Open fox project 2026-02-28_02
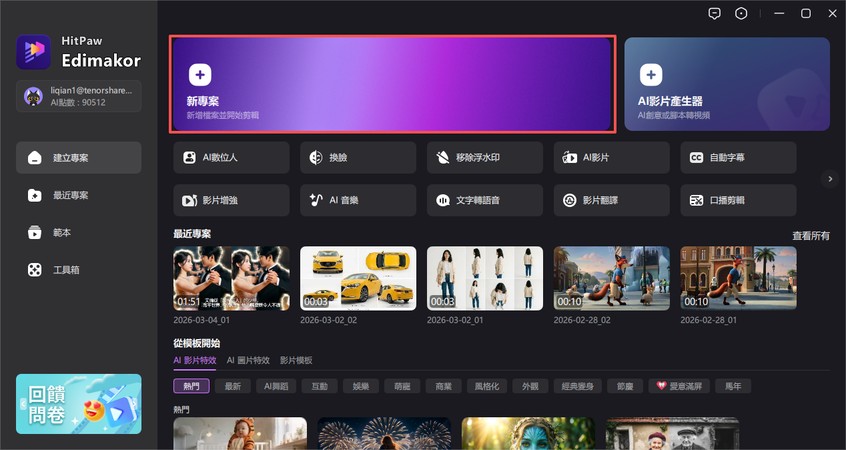The image size is (846, 450). click(x=612, y=278)
